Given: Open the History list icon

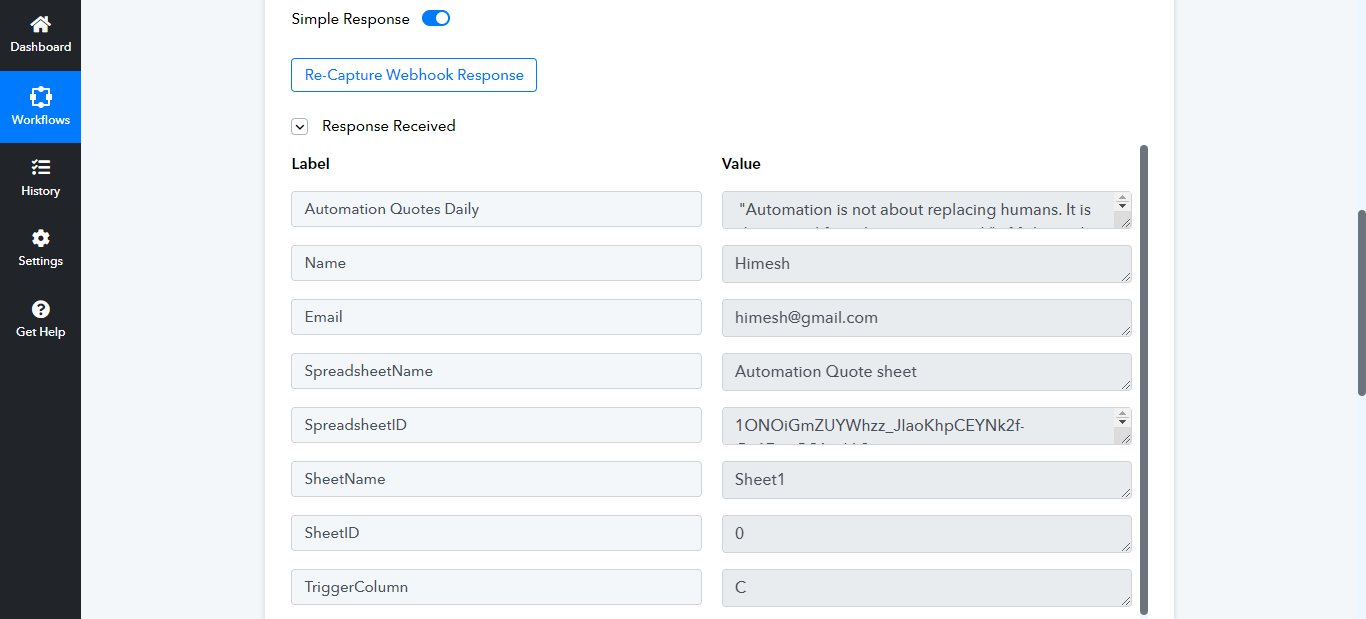Looking at the screenshot, I should coord(41,167).
